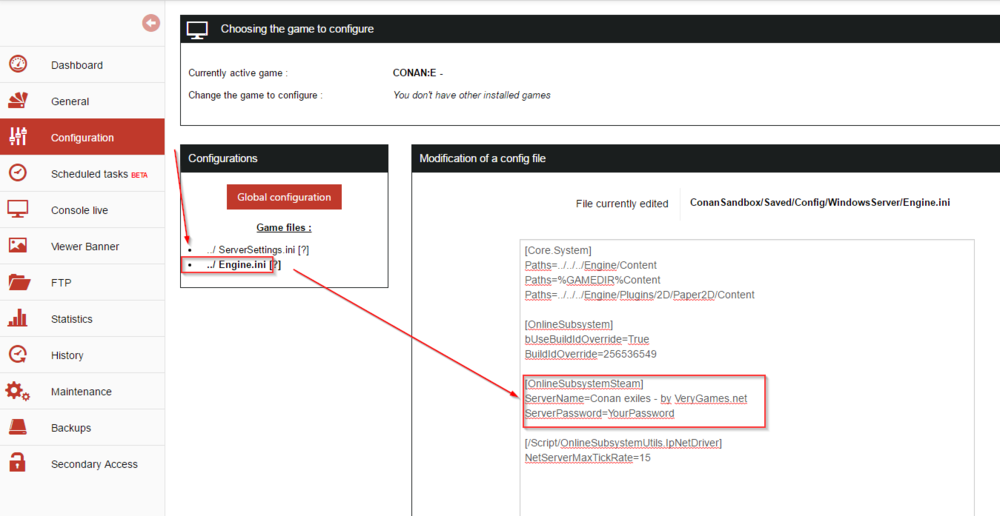Click the Statistics bar chart icon
This screenshot has width=1000, height=516.
[x=18, y=319]
